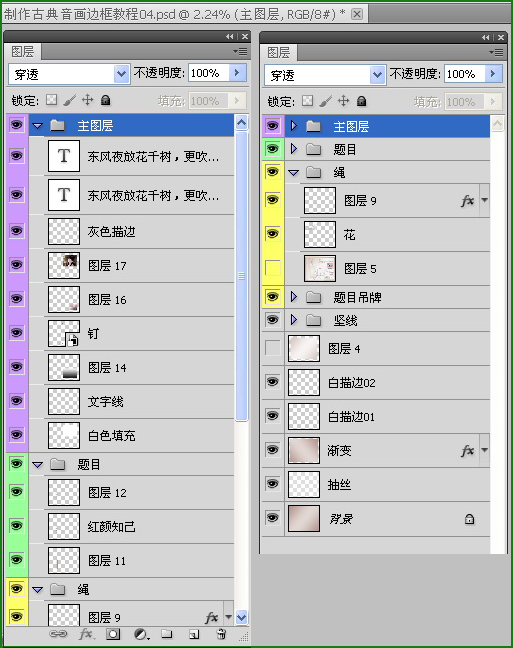This screenshot has height=648, width=513.
Task: Open 不透明度 slider arrow in right panel
Action: 493,74
